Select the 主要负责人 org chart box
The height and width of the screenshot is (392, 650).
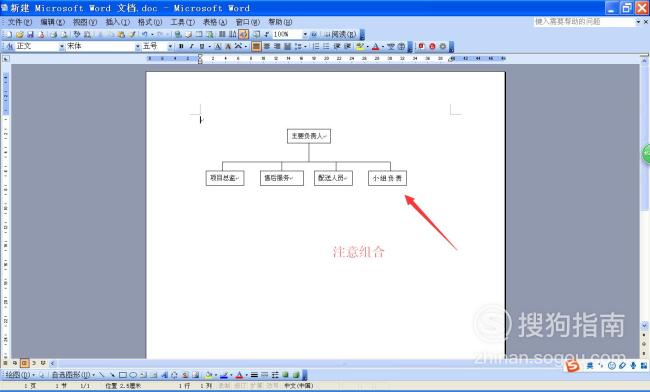pos(309,136)
